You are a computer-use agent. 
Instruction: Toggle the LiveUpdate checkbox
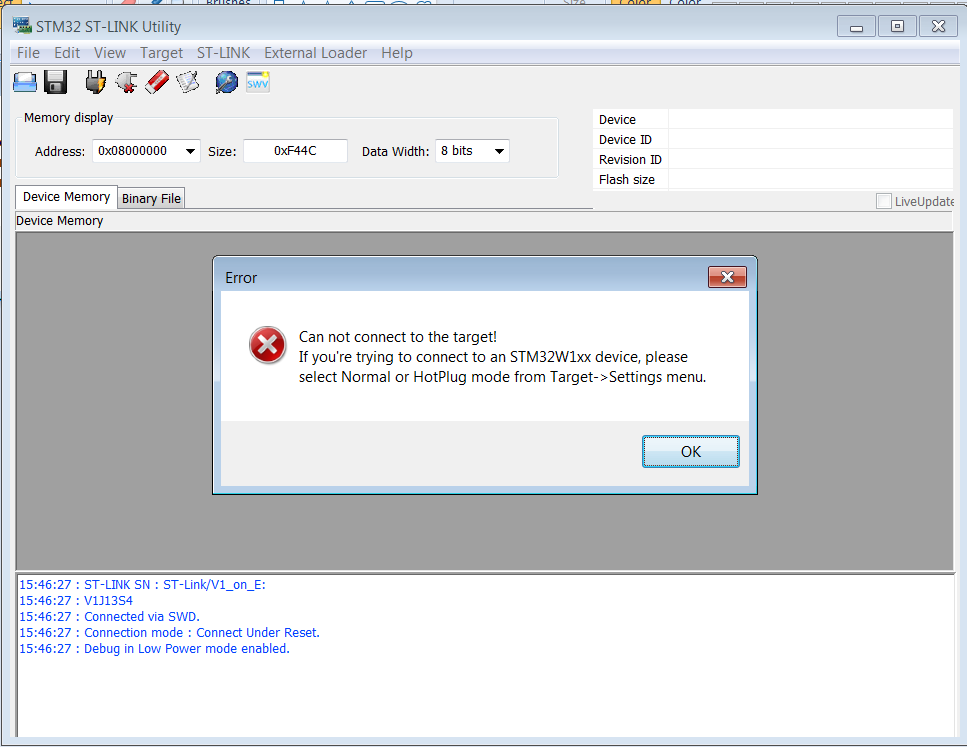[x=884, y=201]
